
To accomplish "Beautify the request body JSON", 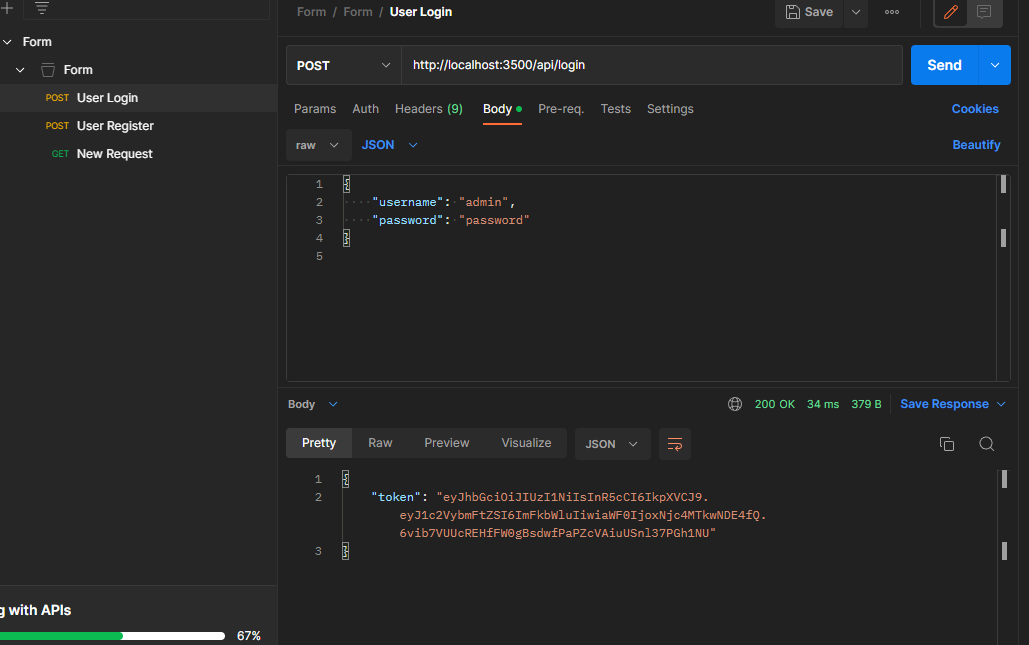I will [x=976, y=145].
